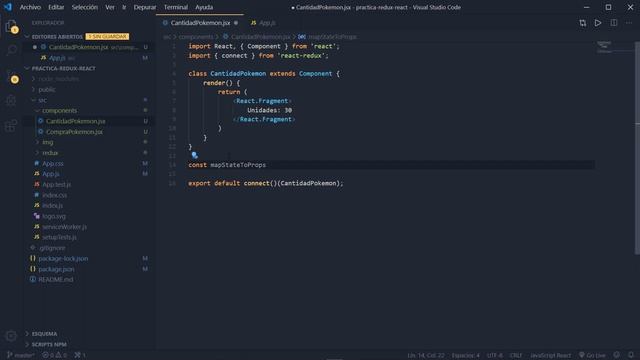Open README.md in file tree
Screen dimensions: 640x360
(x=56, y=280)
